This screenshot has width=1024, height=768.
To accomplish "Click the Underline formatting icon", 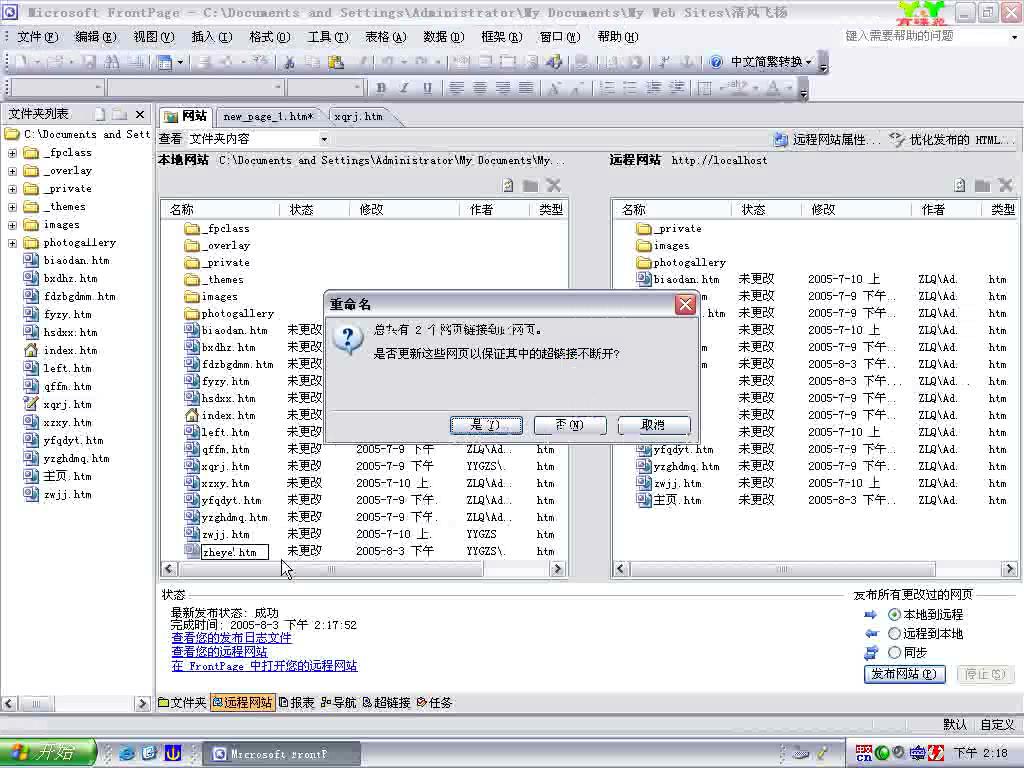I will 427,88.
